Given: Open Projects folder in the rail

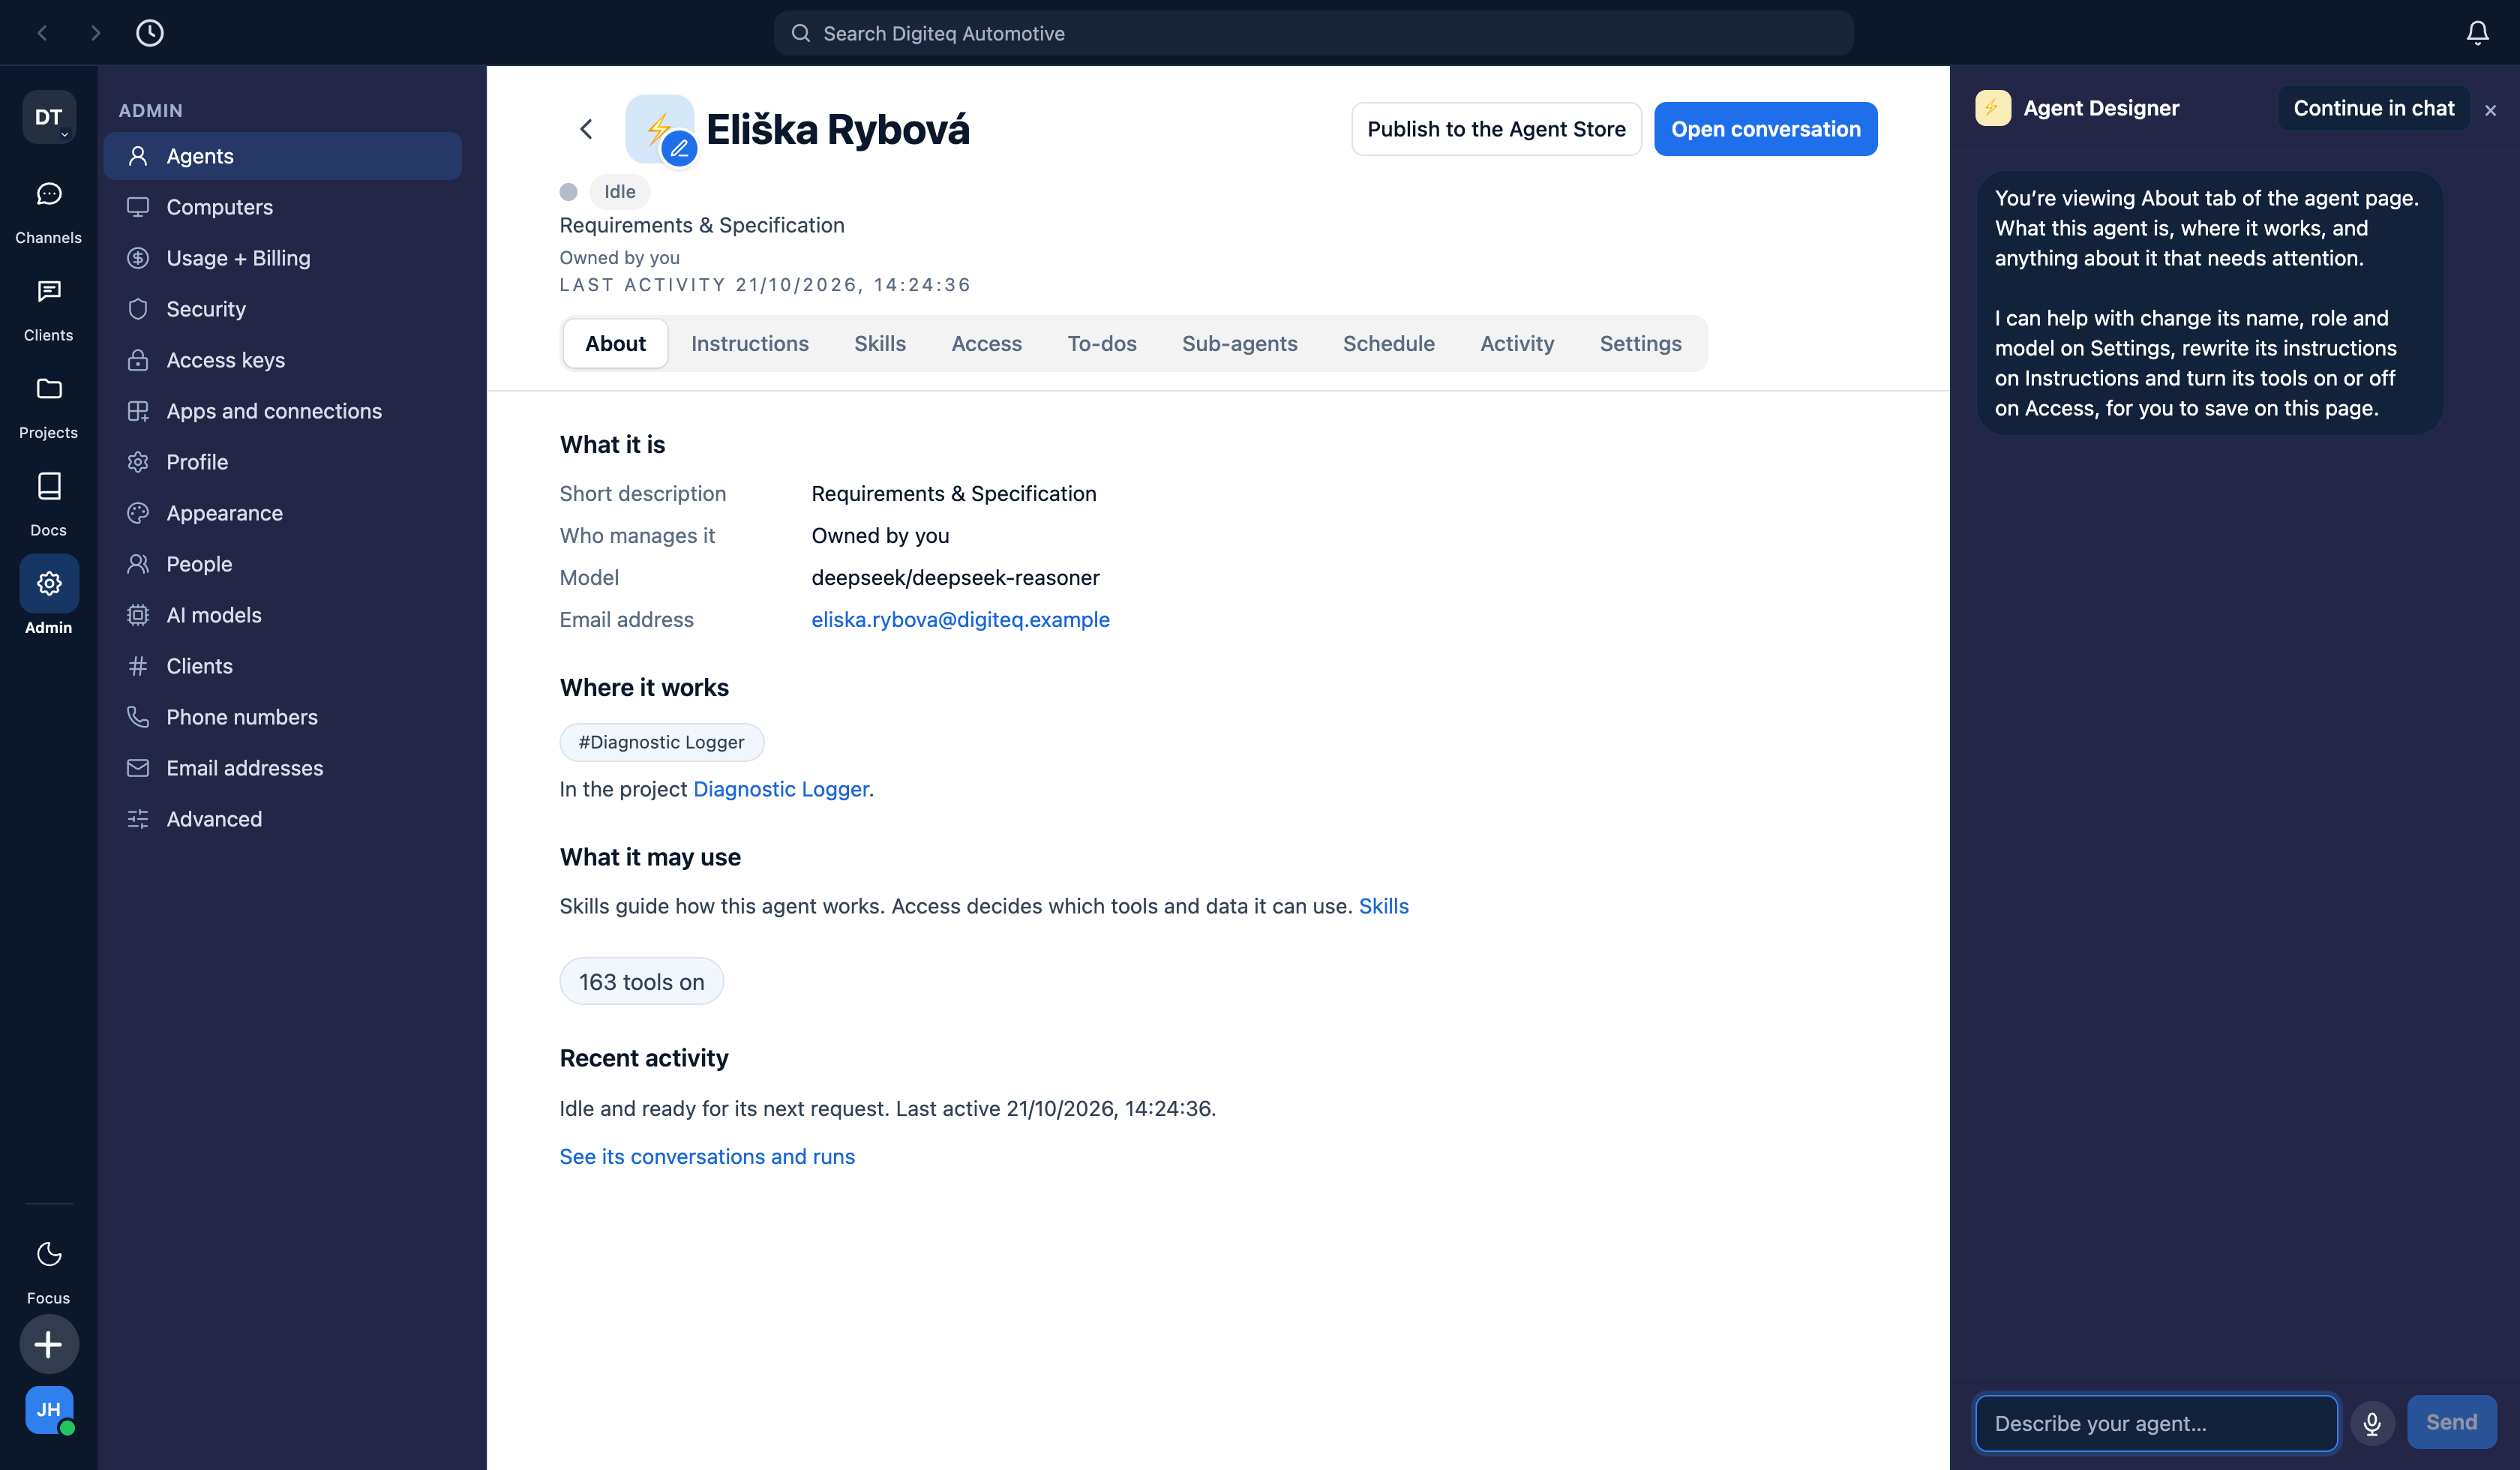Looking at the screenshot, I should click(x=48, y=407).
